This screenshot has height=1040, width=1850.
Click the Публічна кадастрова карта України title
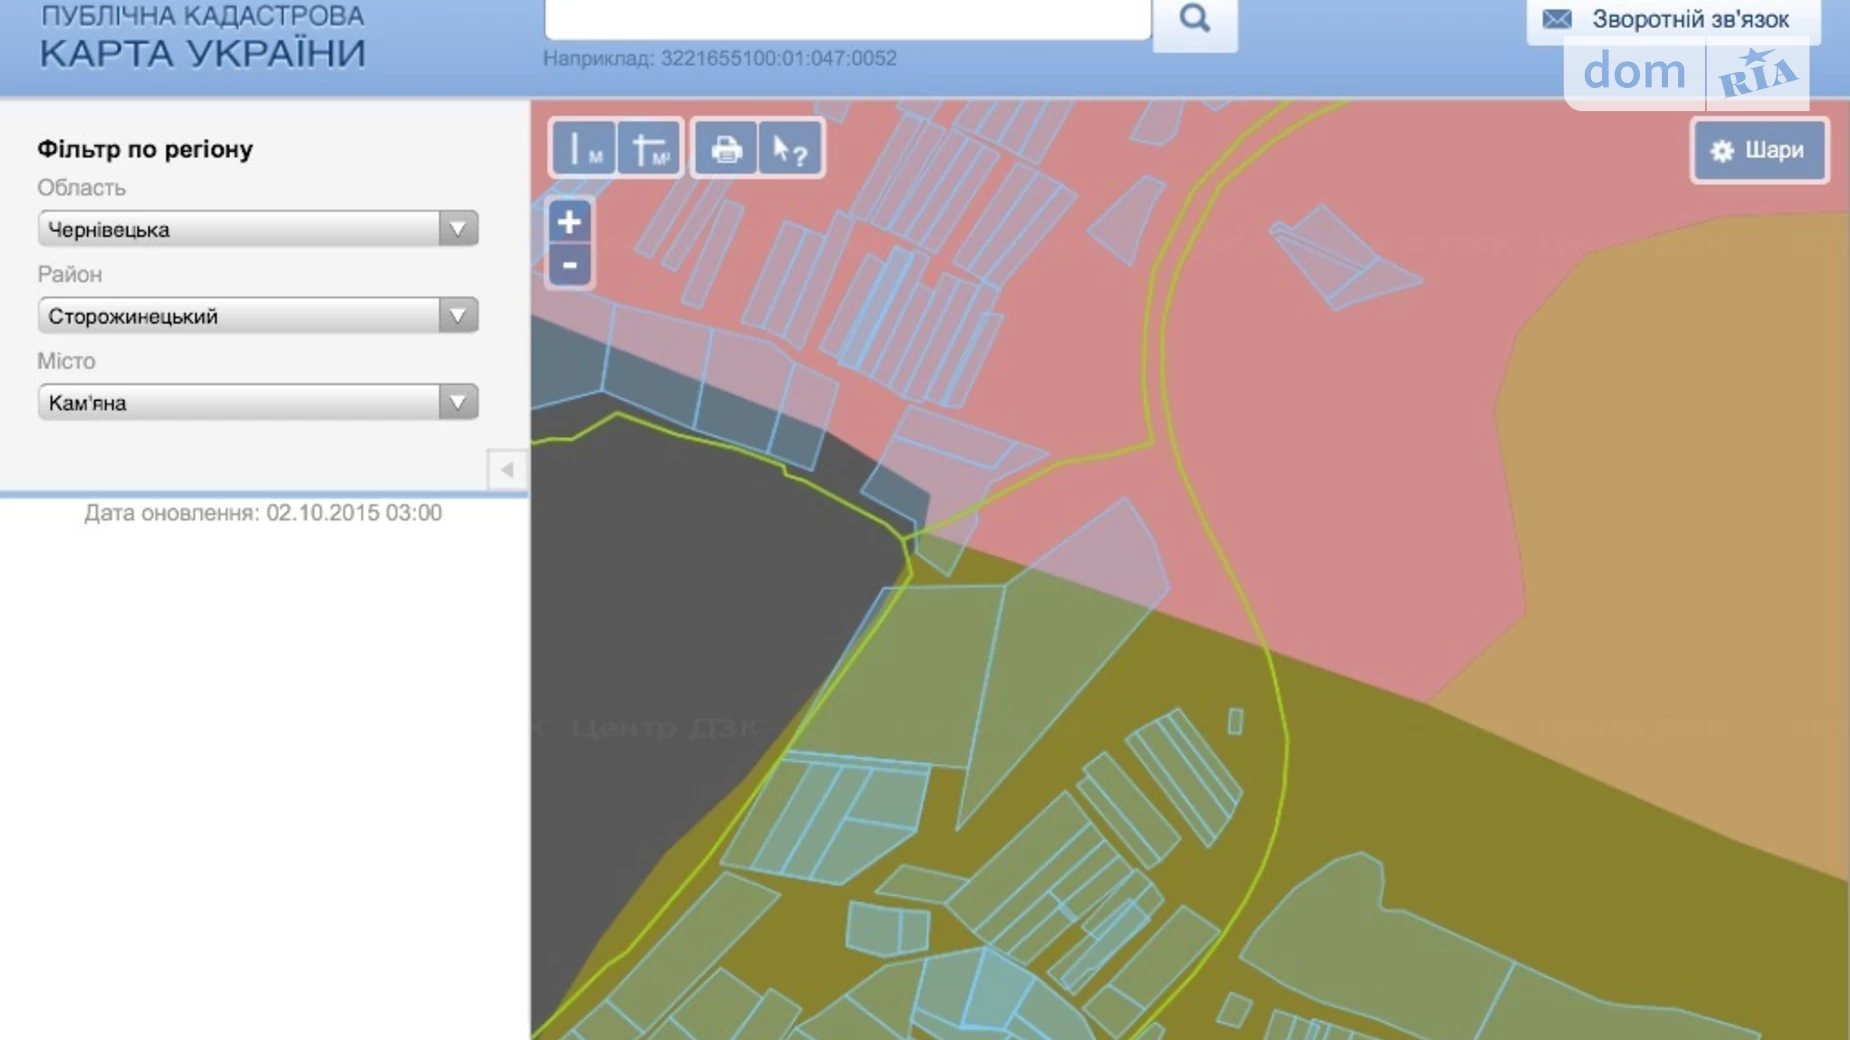click(203, 37)
